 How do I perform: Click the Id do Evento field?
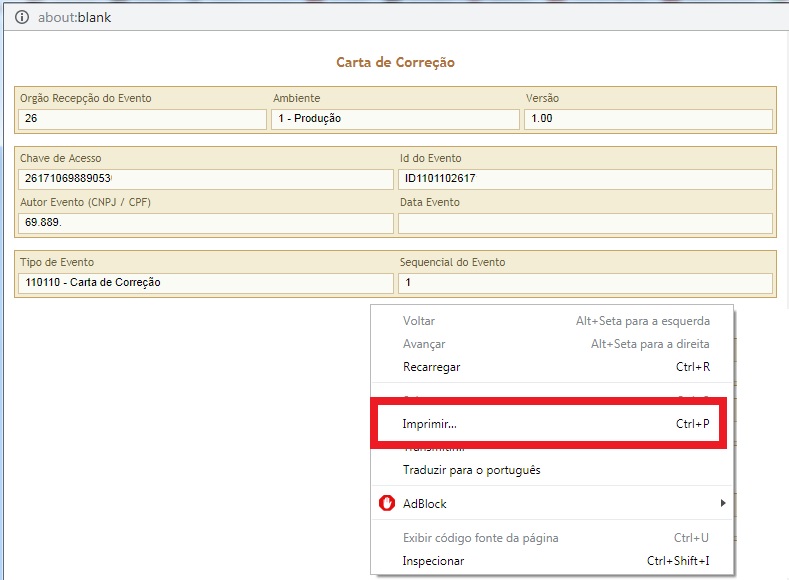(585, 179)
